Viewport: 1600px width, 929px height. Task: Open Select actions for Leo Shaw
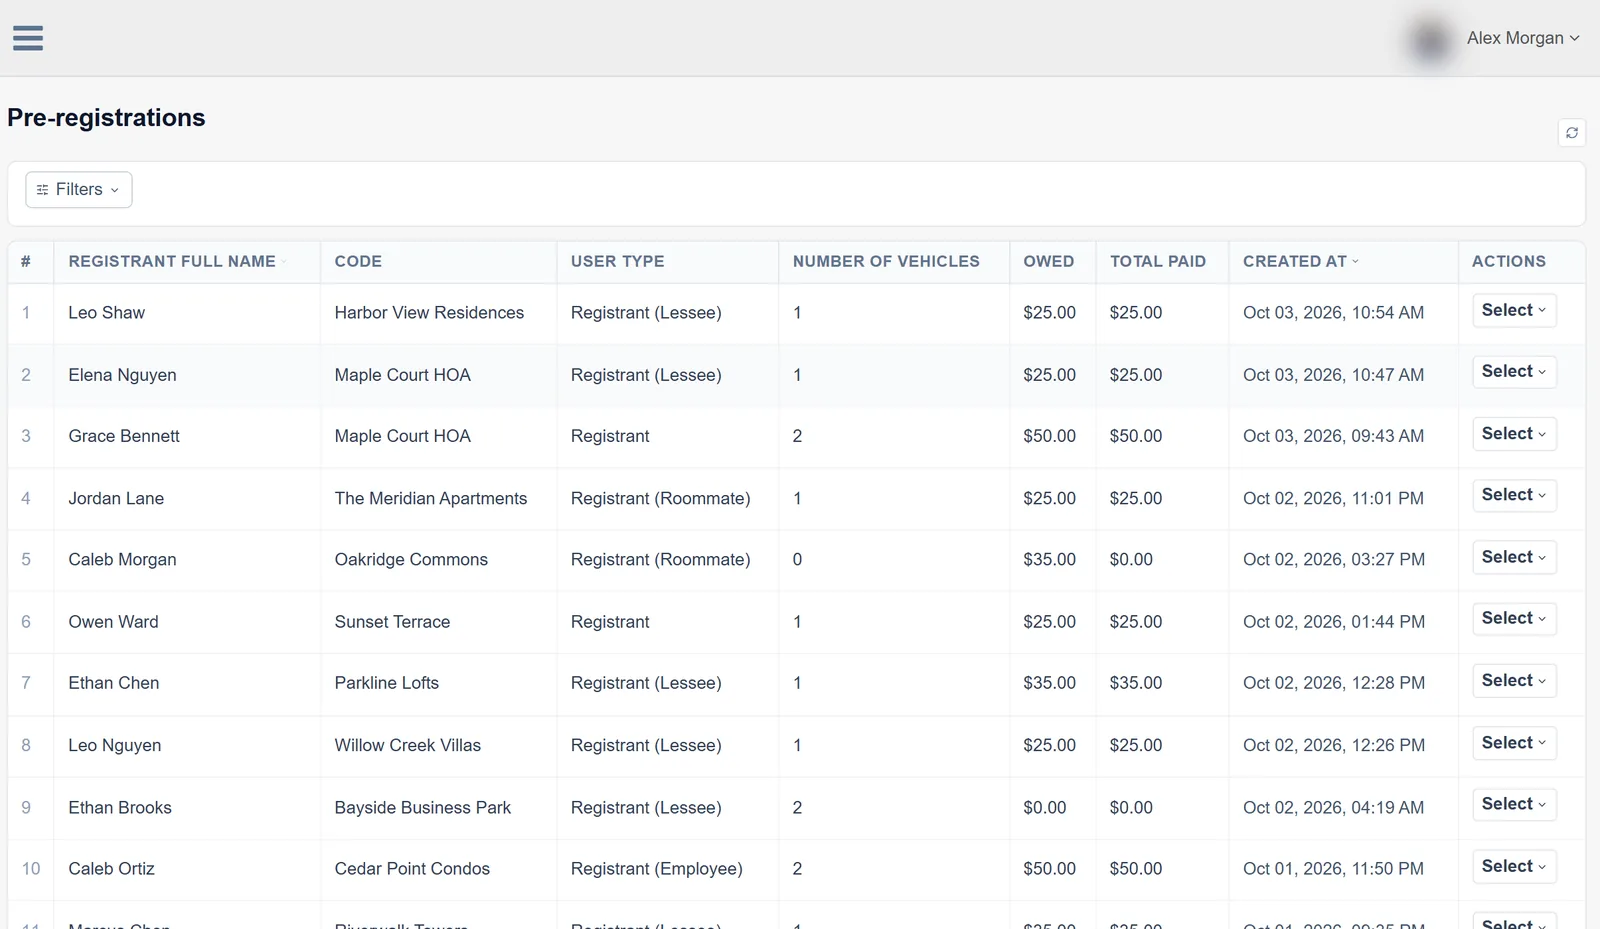tap(1514, 310)
